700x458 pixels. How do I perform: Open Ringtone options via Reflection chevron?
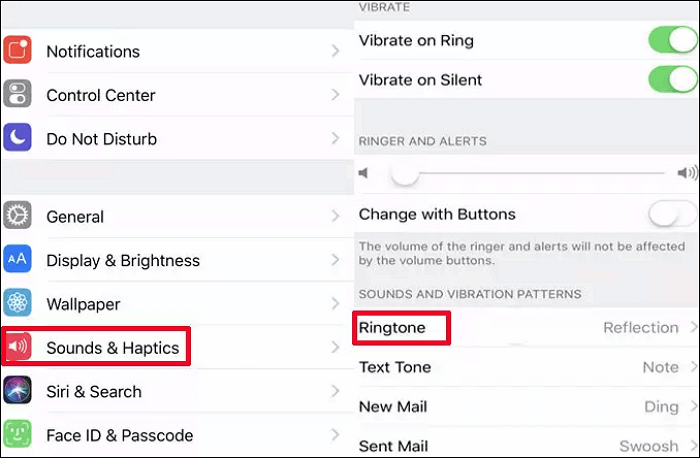691,328
